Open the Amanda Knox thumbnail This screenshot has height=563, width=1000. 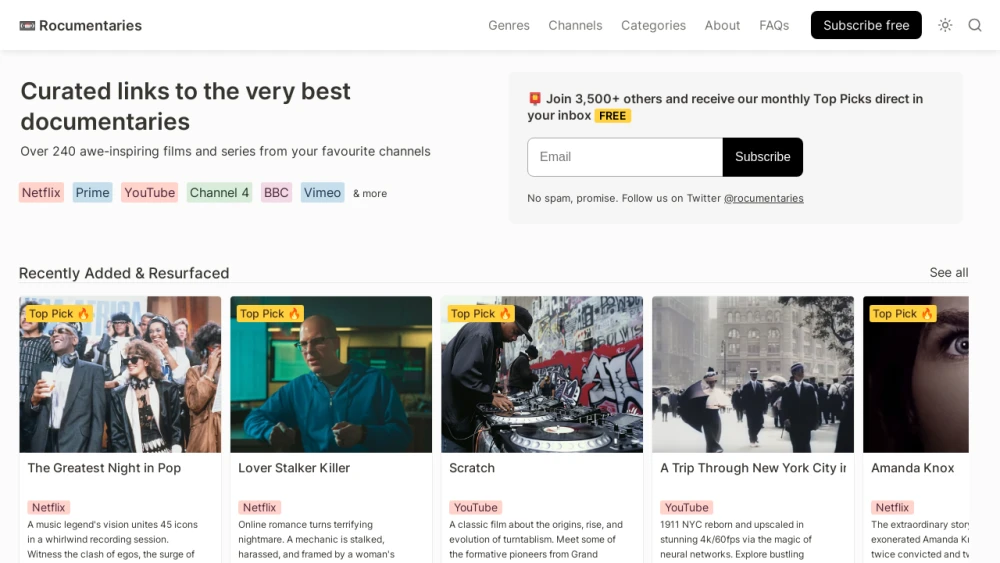point(916,374)
